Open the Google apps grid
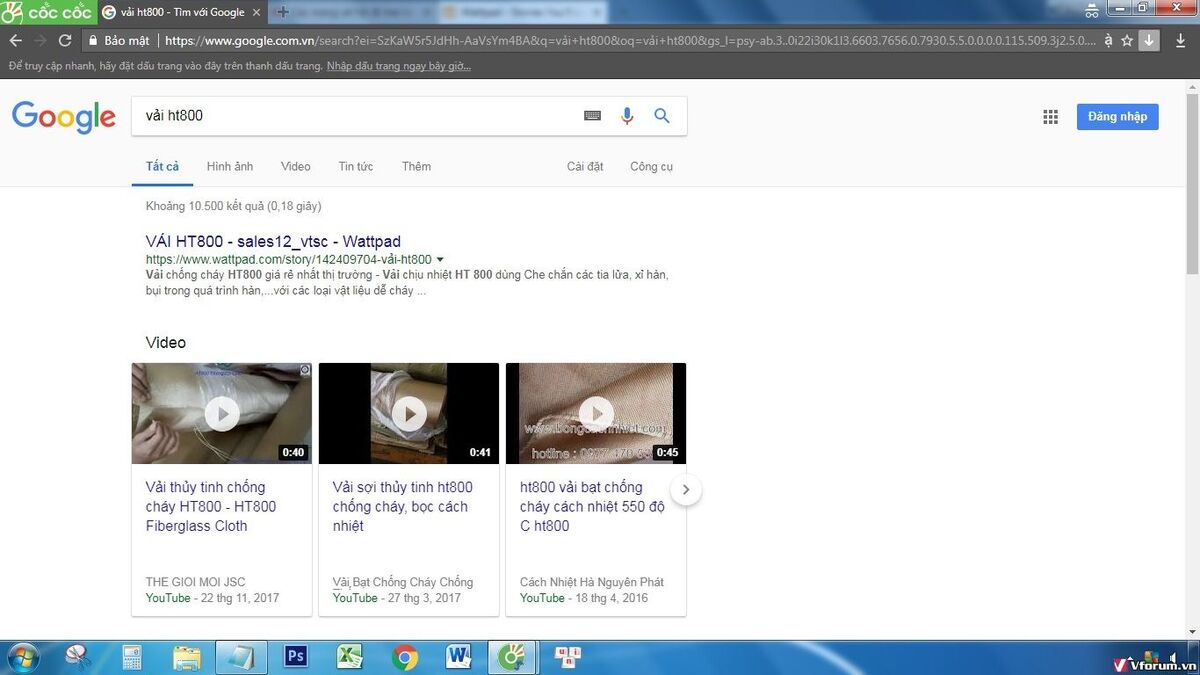This screenshot has height=675, width=1200. click(x=1050, y=117)
